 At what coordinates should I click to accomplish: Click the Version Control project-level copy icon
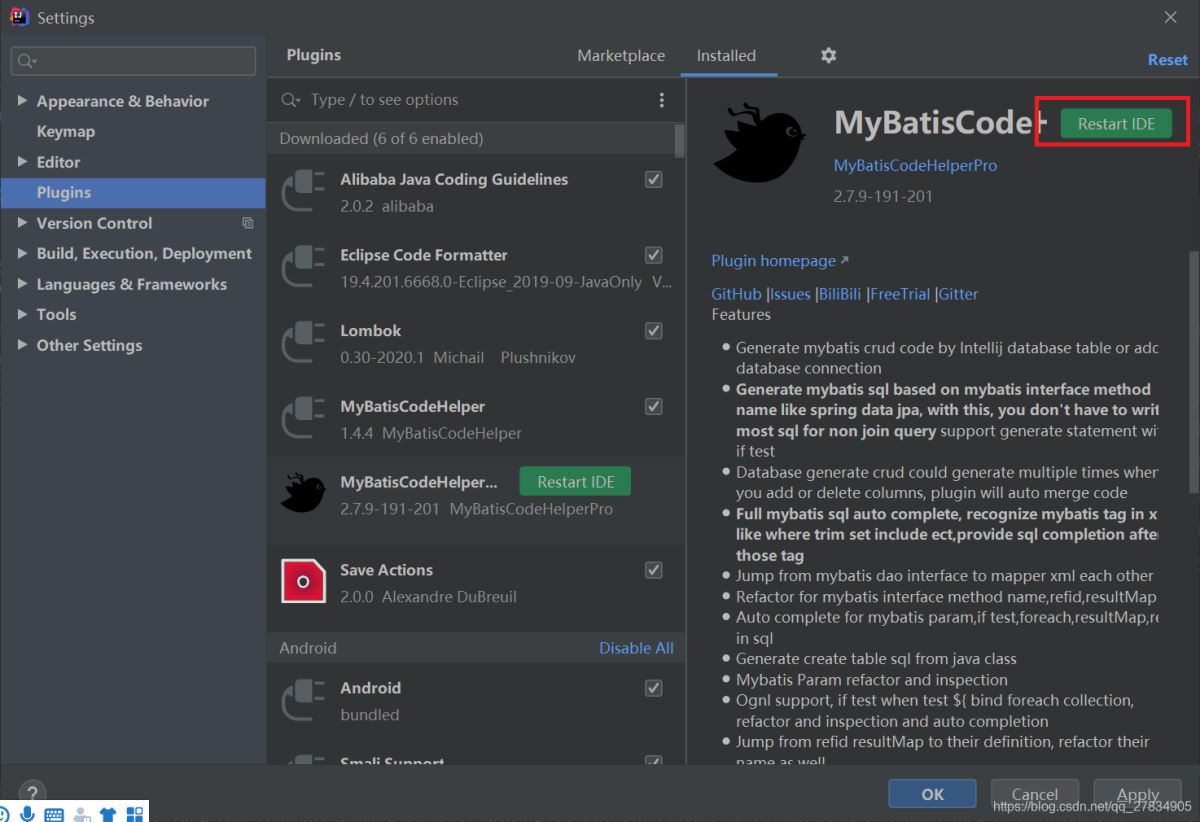click(248, 223)
